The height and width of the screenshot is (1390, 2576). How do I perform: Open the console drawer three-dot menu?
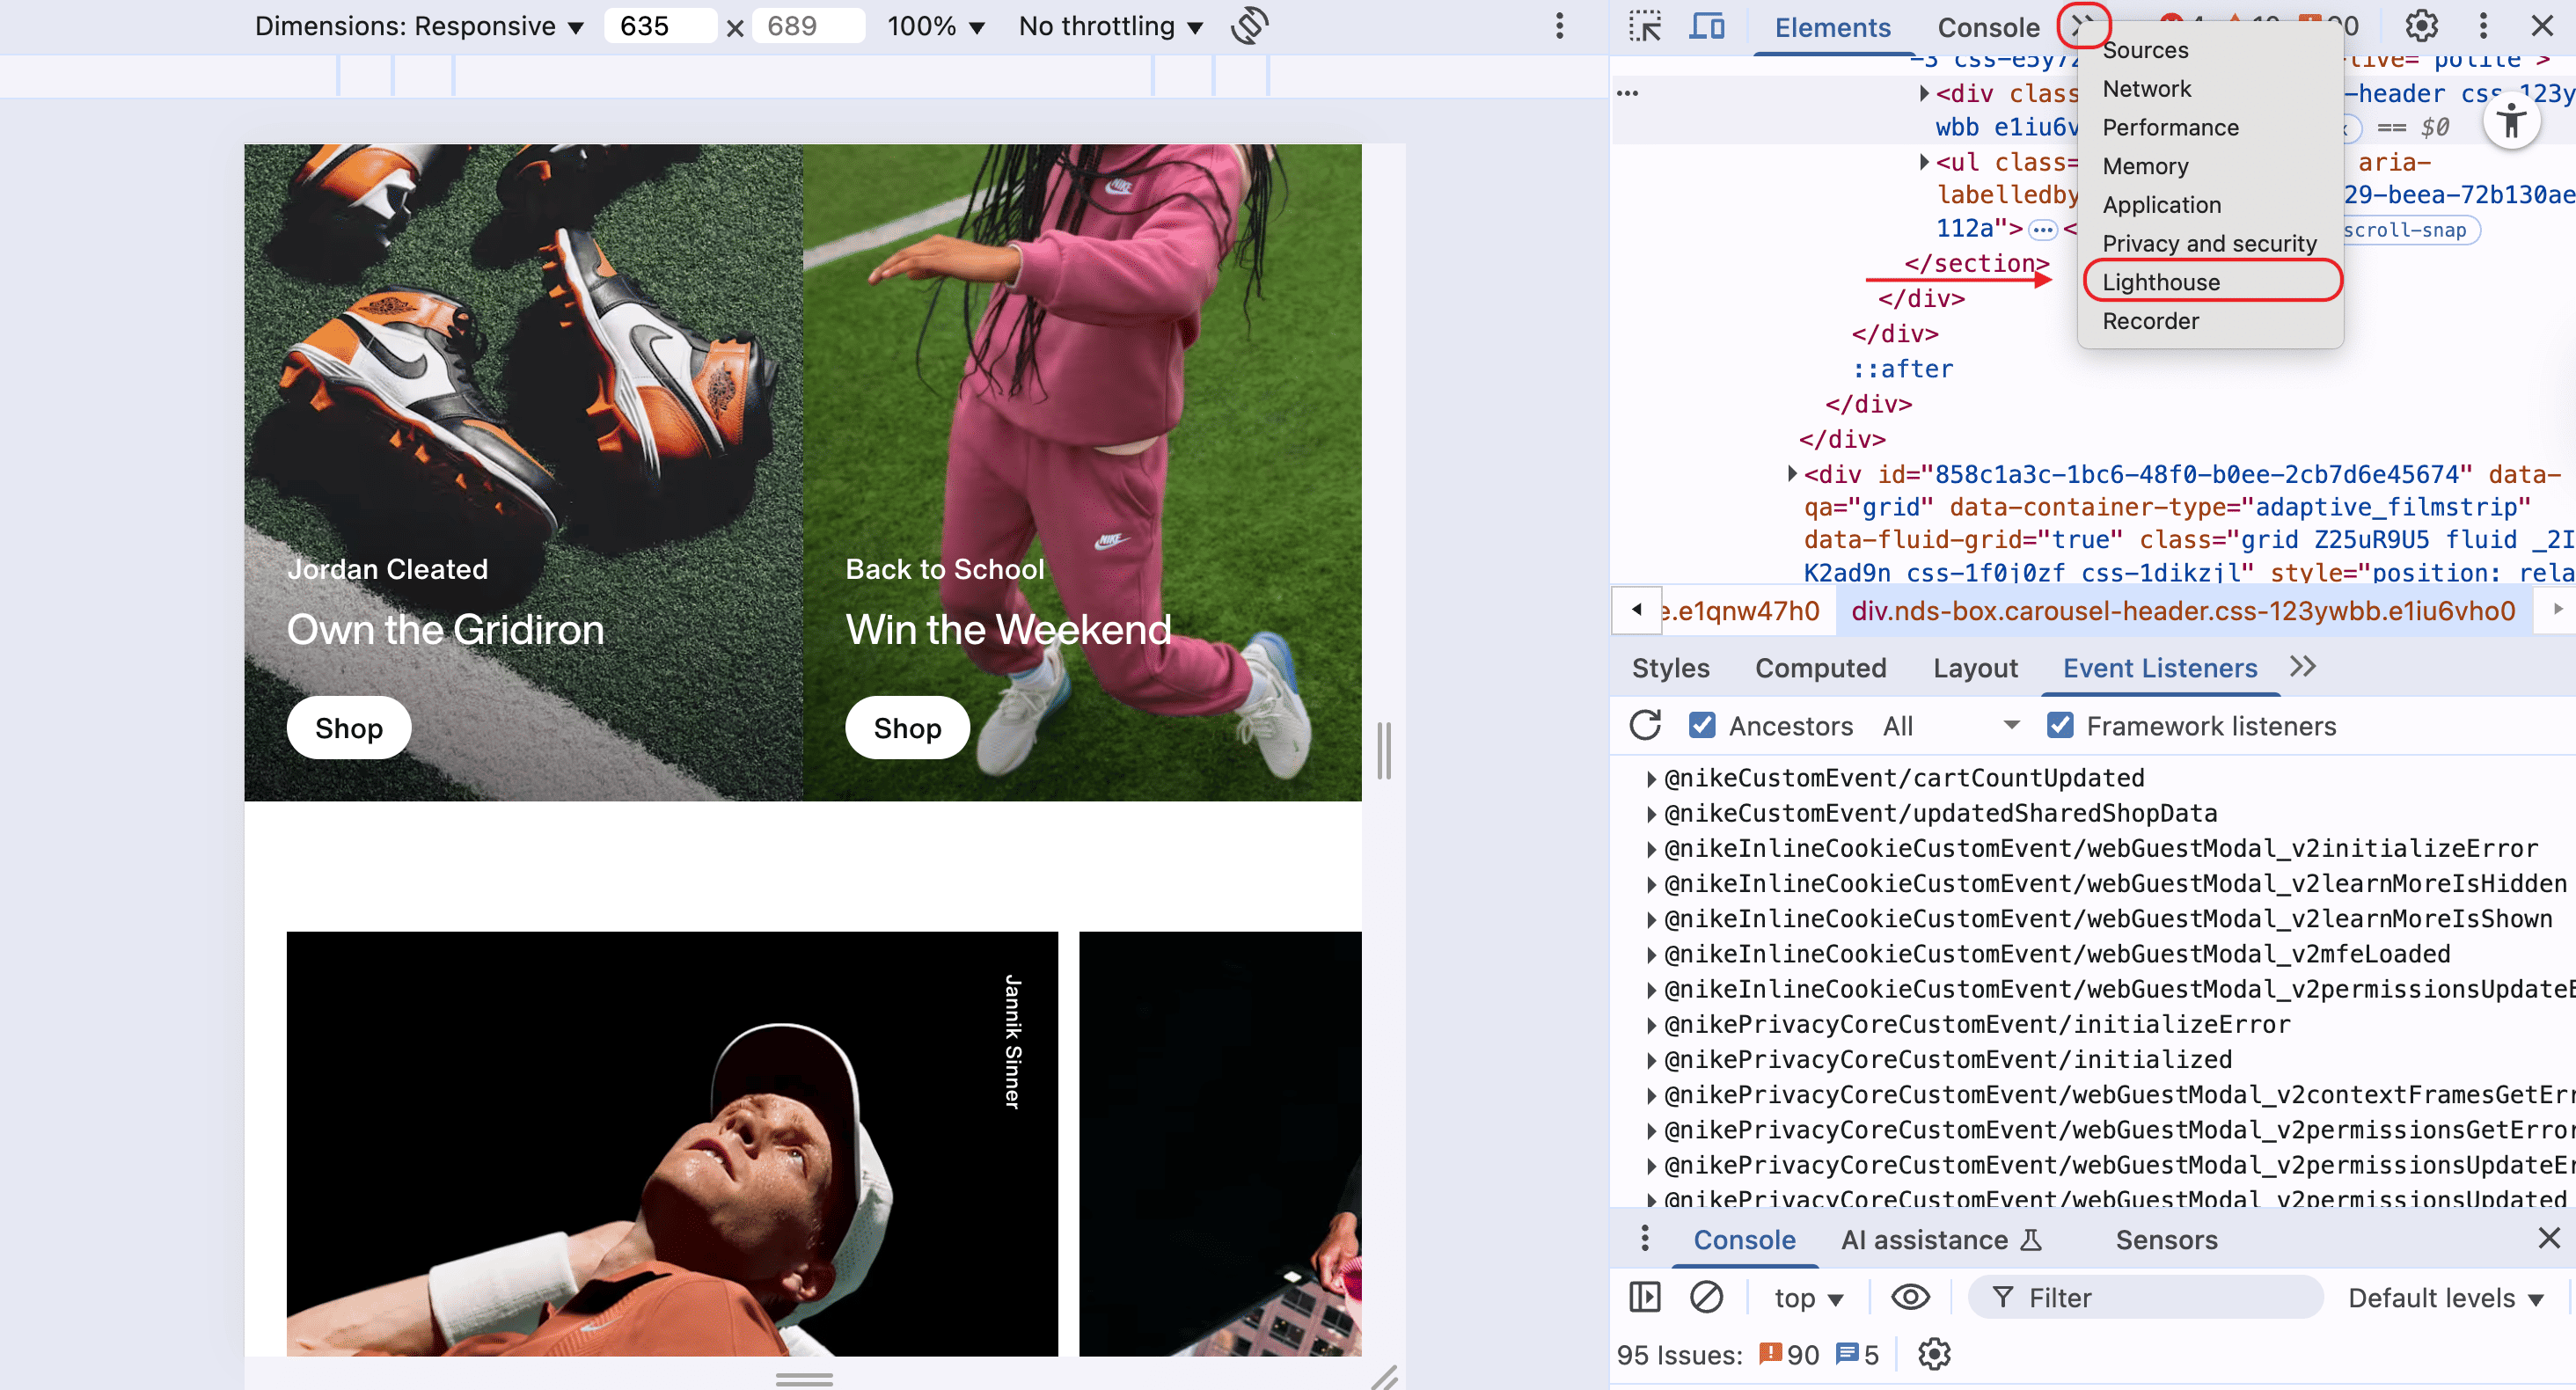pos(1644,1239)
